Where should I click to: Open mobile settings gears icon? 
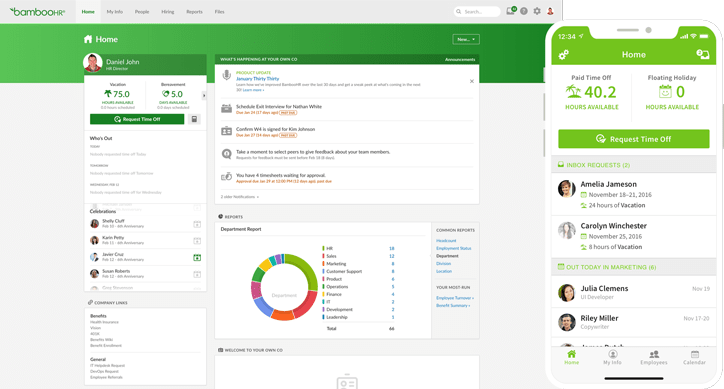(x=563, y=55)
